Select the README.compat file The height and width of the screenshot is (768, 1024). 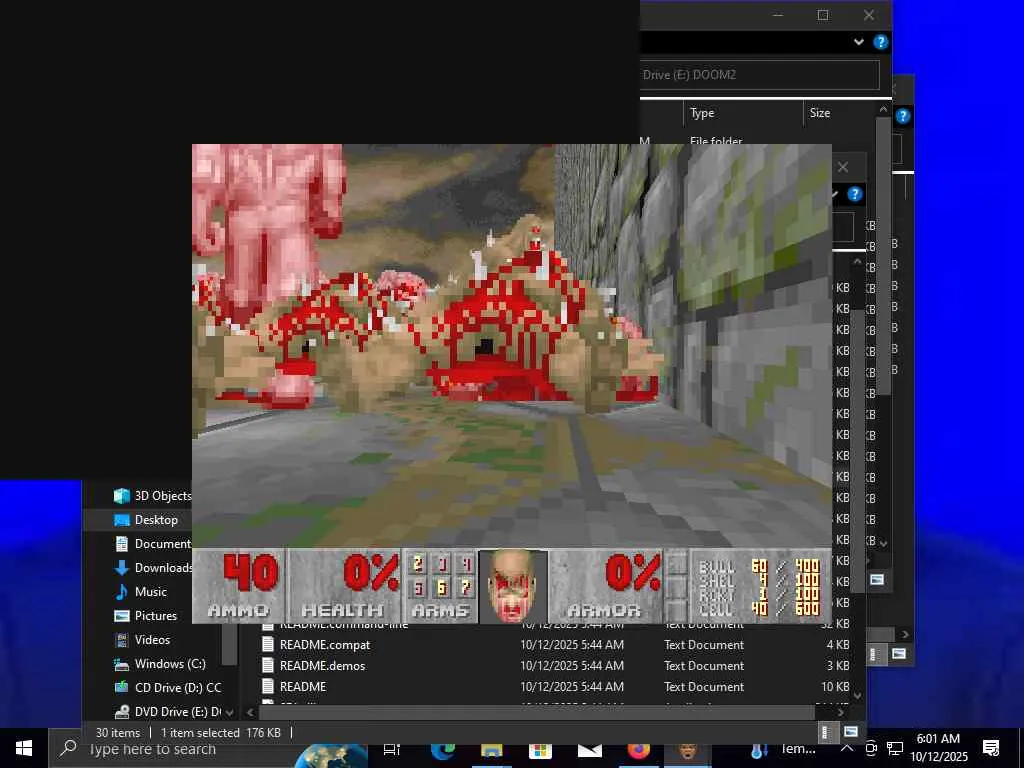[x=325, y=645]
